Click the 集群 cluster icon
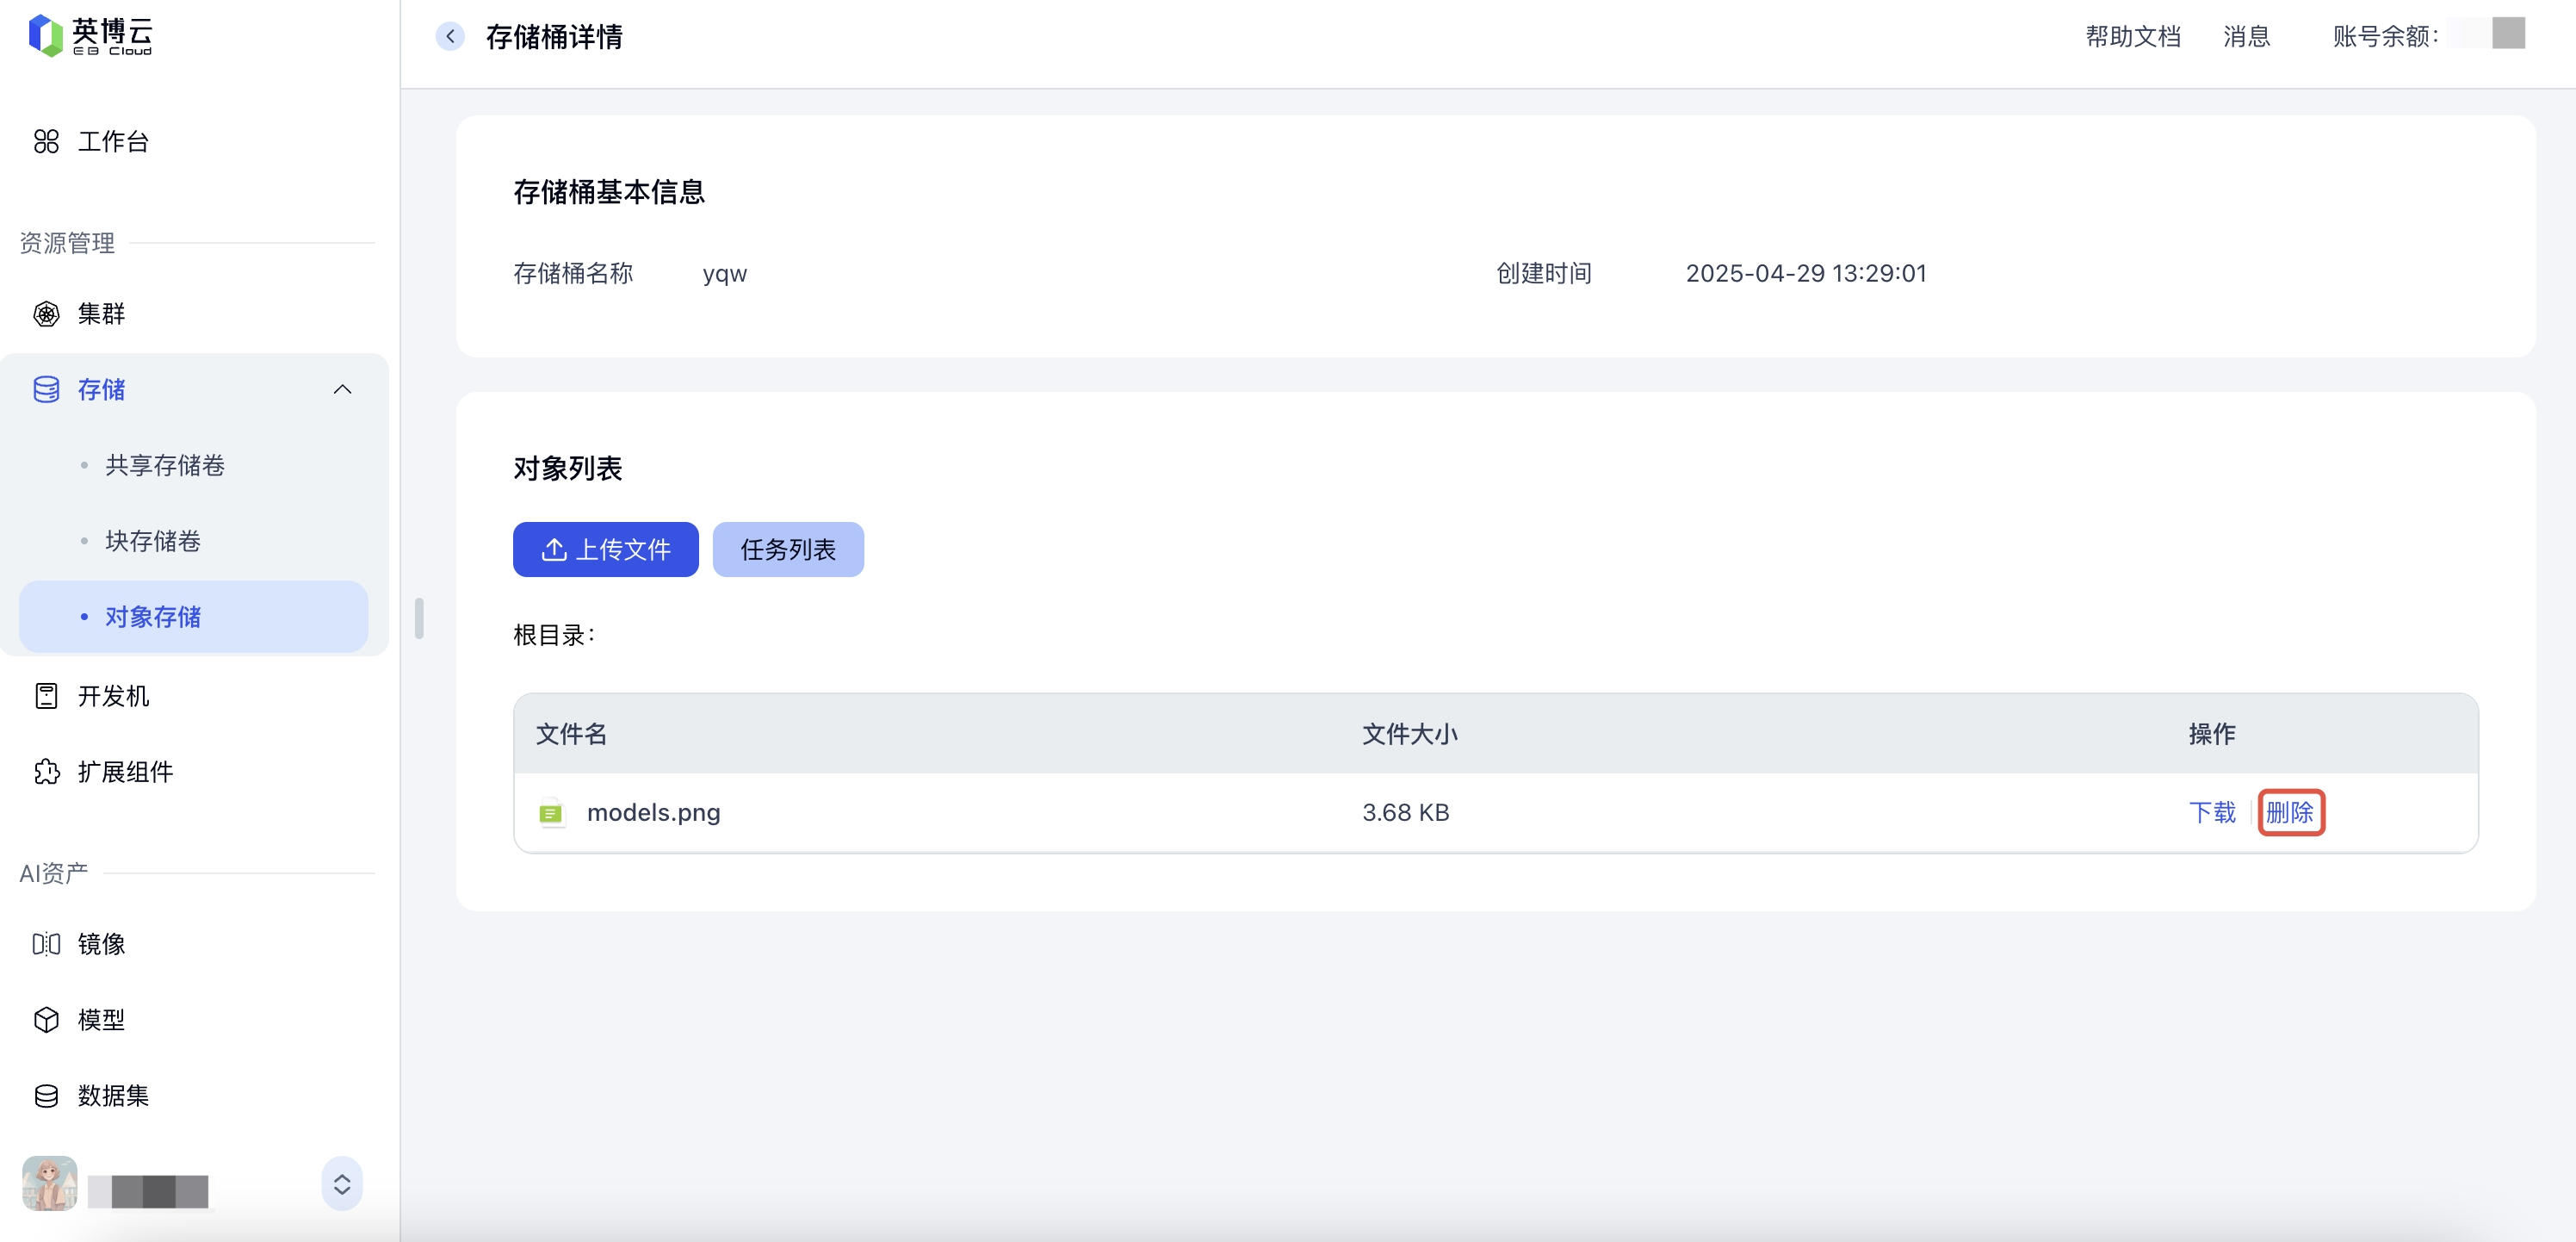 tap(46, 314)
